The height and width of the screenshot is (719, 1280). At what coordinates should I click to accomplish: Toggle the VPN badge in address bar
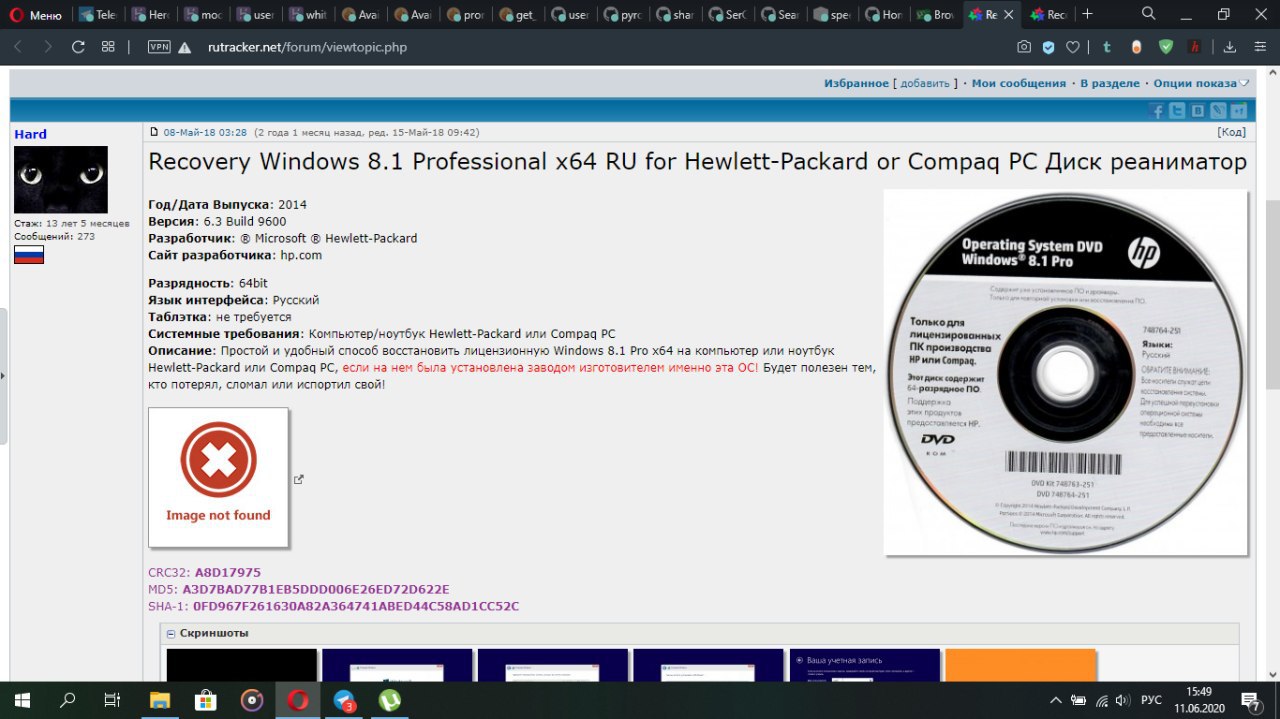coord(159,47)
